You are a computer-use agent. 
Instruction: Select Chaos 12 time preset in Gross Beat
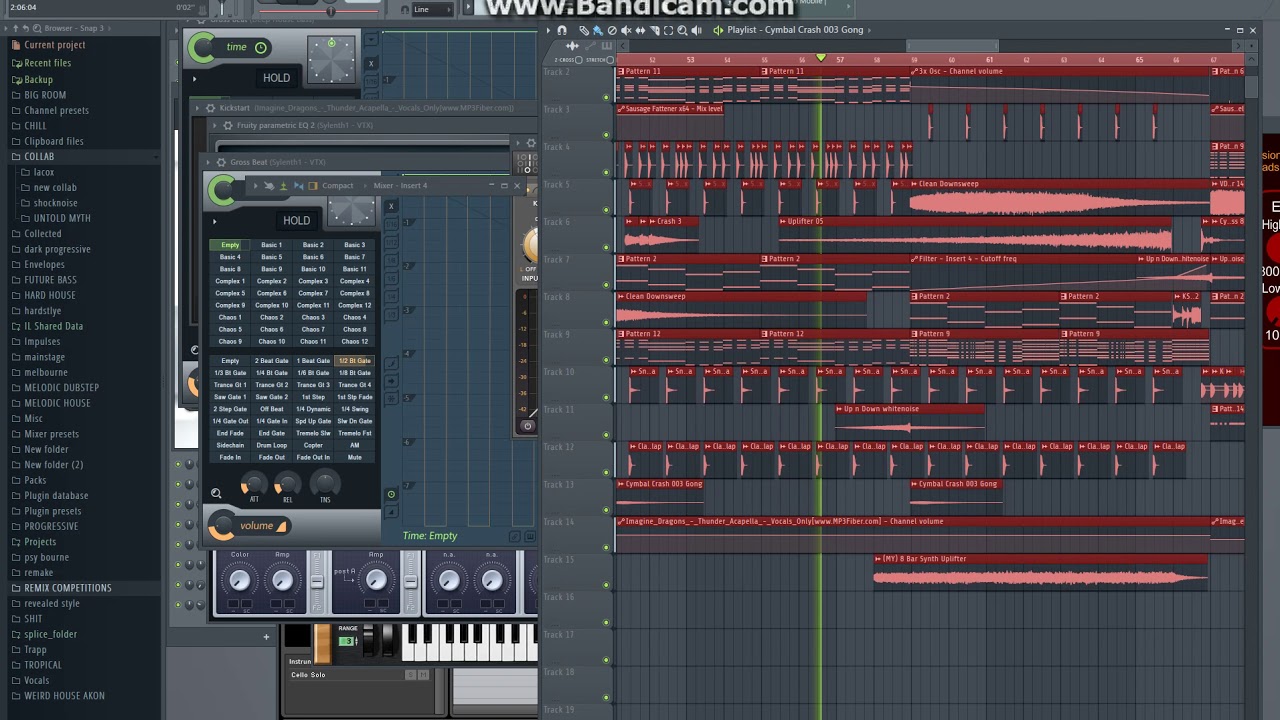pyautogui.click(x=354, y=341)
